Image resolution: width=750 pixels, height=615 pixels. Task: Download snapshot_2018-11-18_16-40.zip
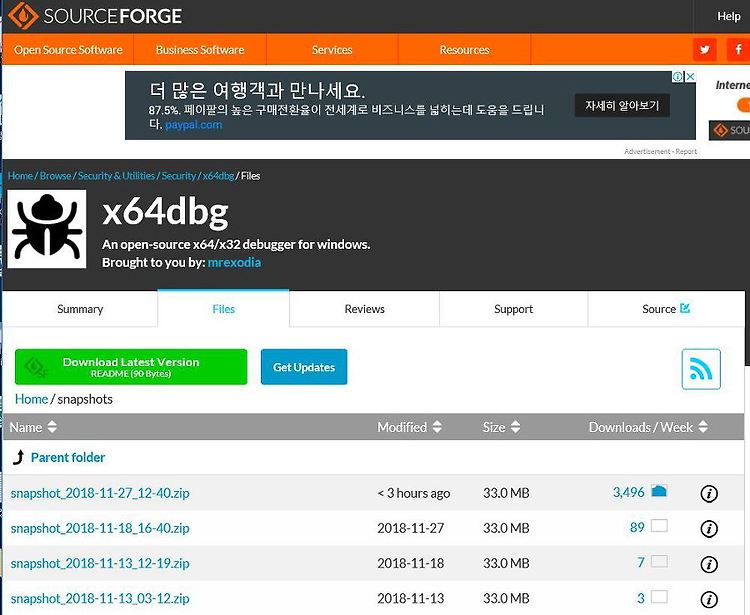point(100,528)
